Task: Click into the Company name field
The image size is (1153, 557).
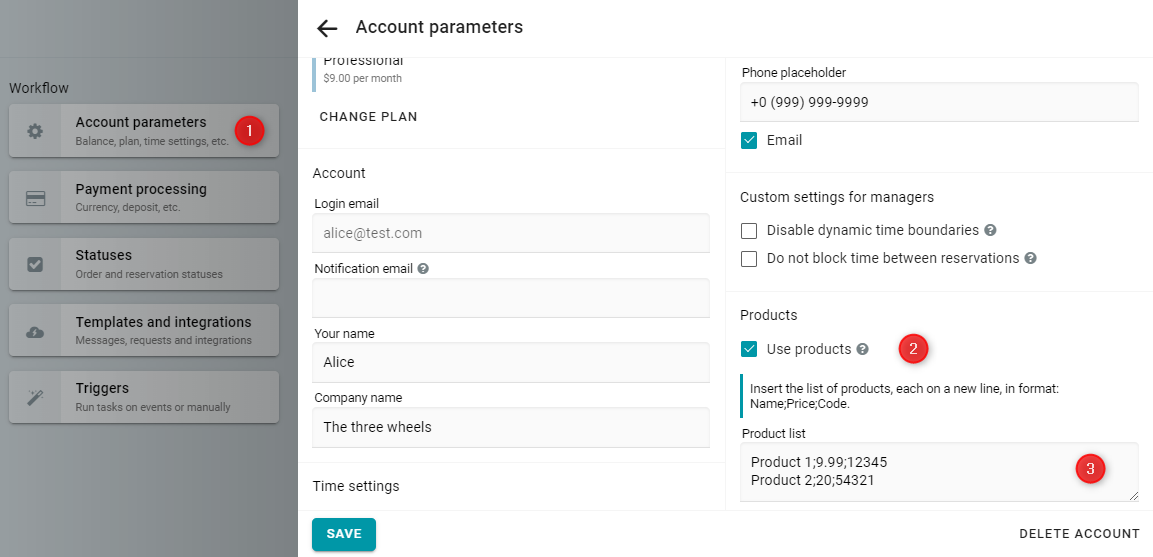Action: point(511,427)
